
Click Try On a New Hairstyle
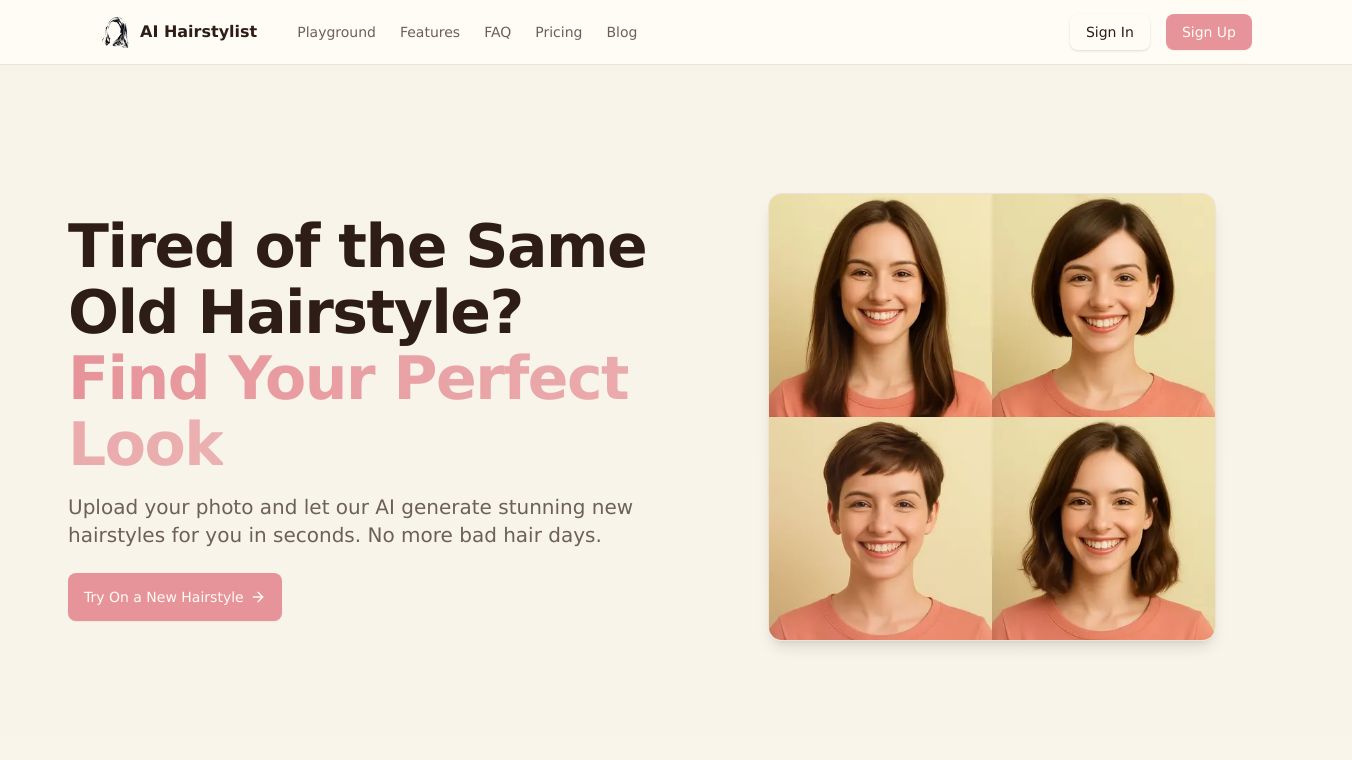point(175,597)
